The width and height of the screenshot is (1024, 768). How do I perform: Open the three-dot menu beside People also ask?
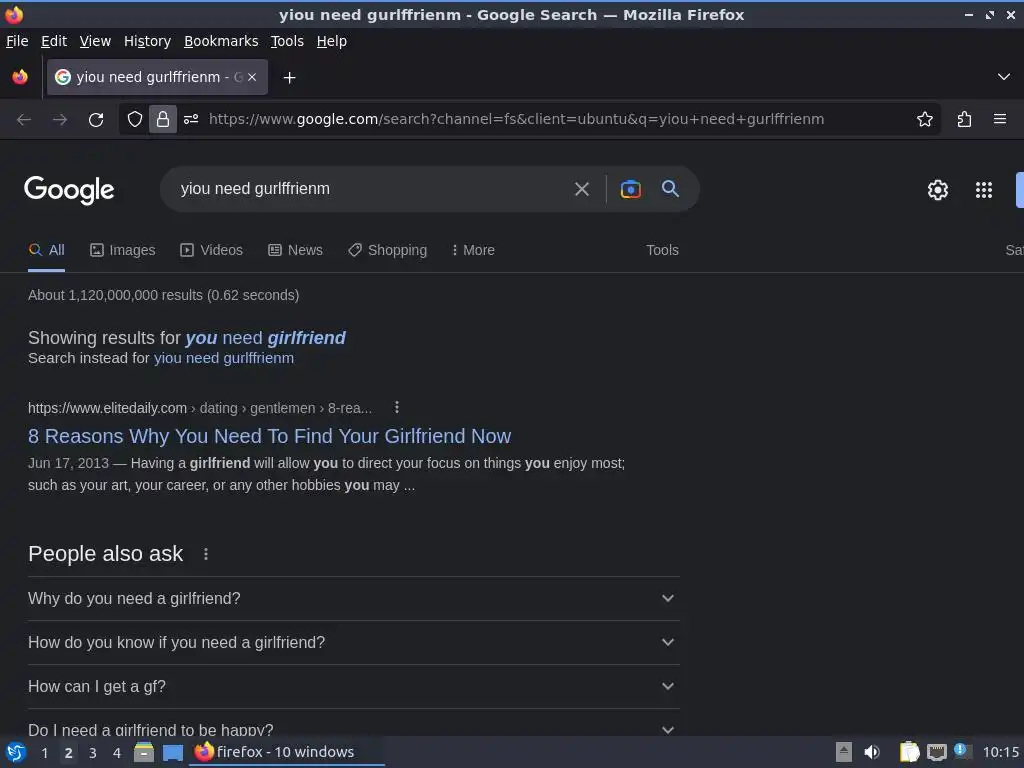(x=206, y=554)
